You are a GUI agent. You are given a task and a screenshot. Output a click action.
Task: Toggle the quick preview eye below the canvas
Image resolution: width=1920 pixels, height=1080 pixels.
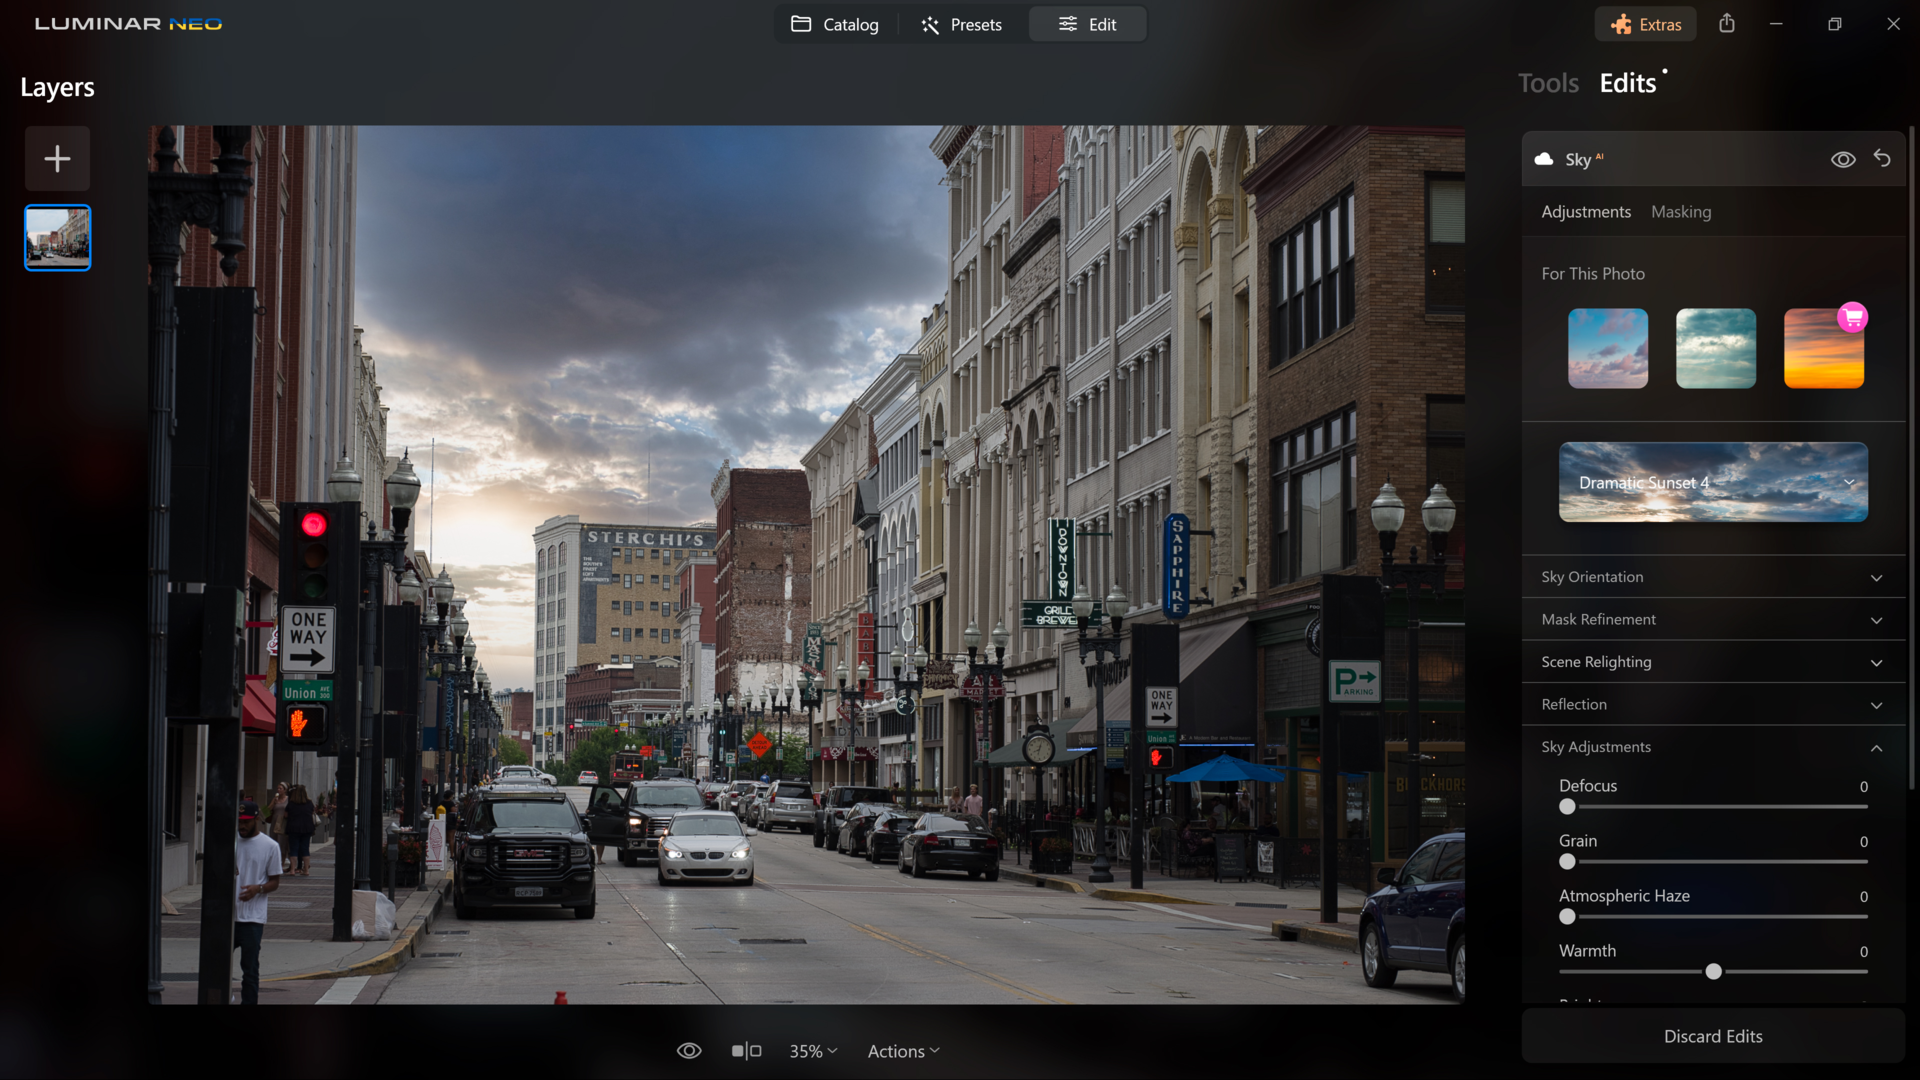[x=689, y=1050]
